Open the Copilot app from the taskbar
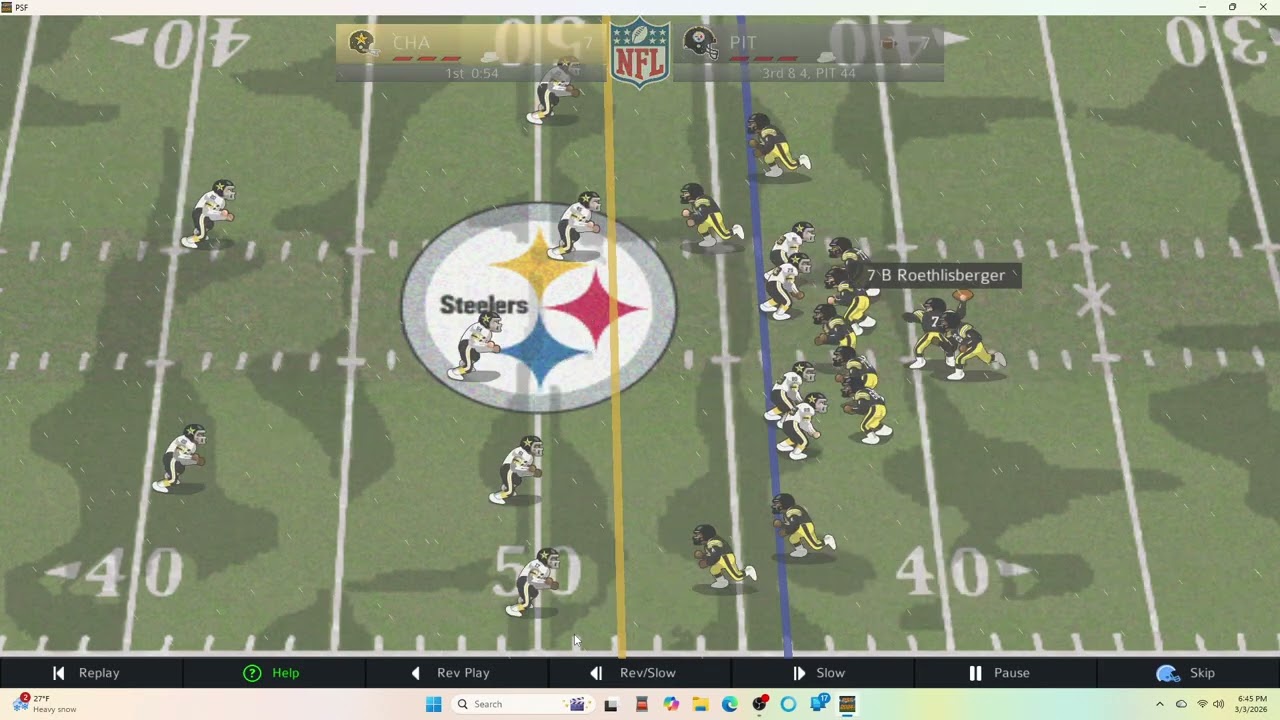The width and height of the screenshot is (1280, 720). [x=671, y=704]
